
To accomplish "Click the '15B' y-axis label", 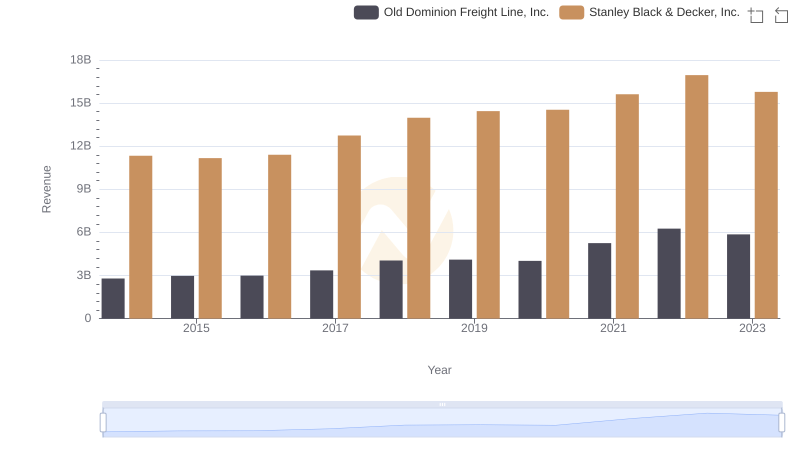I will (x=81, y=103).
